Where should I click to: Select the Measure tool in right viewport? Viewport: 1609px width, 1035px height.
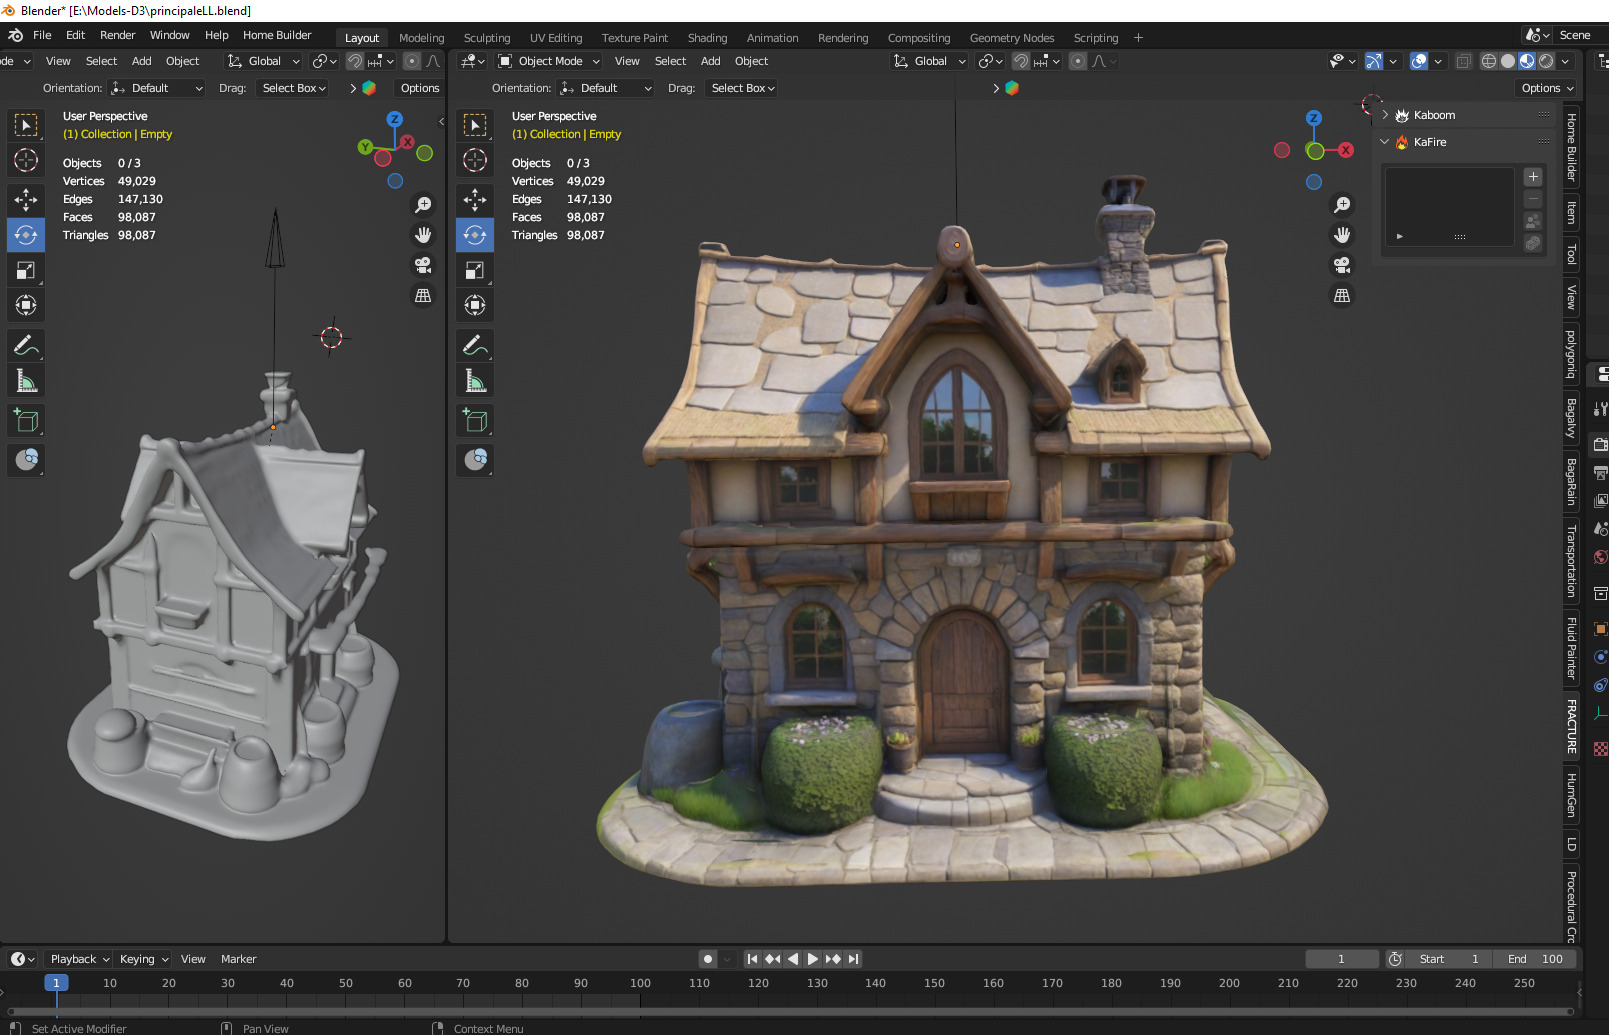click(x=475, y=381)
